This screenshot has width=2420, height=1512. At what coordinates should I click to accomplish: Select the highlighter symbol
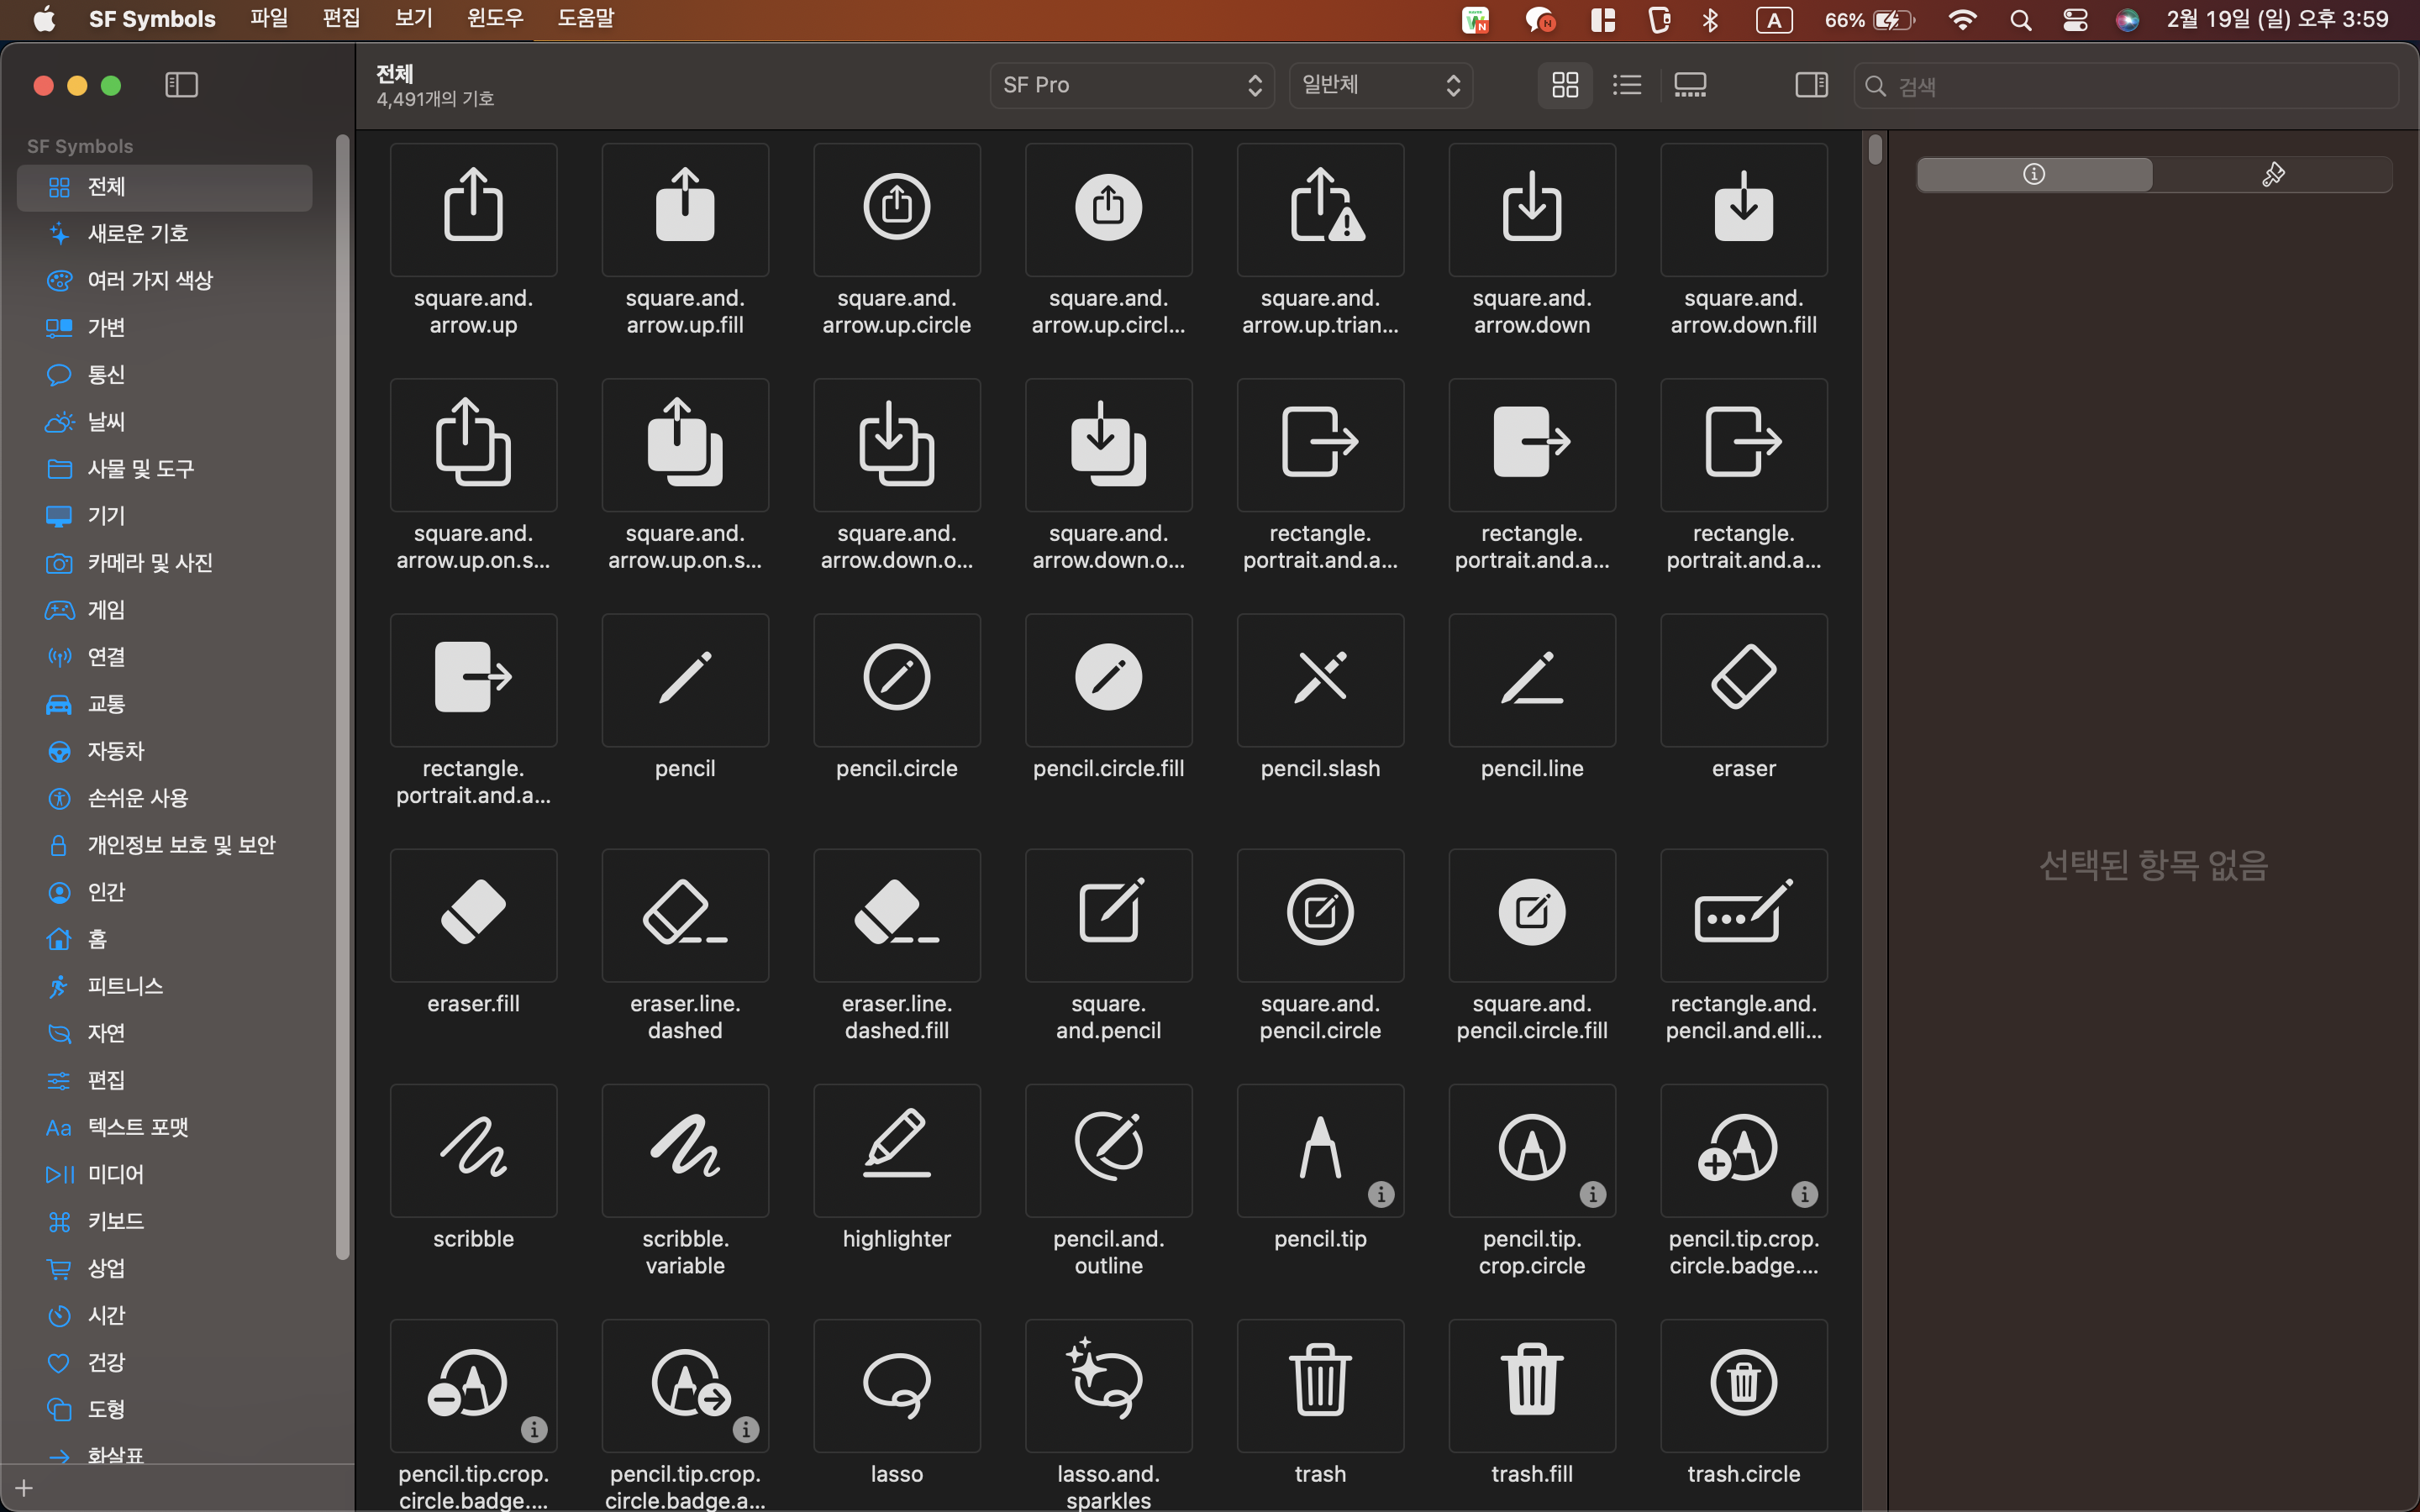point(896,1150)
